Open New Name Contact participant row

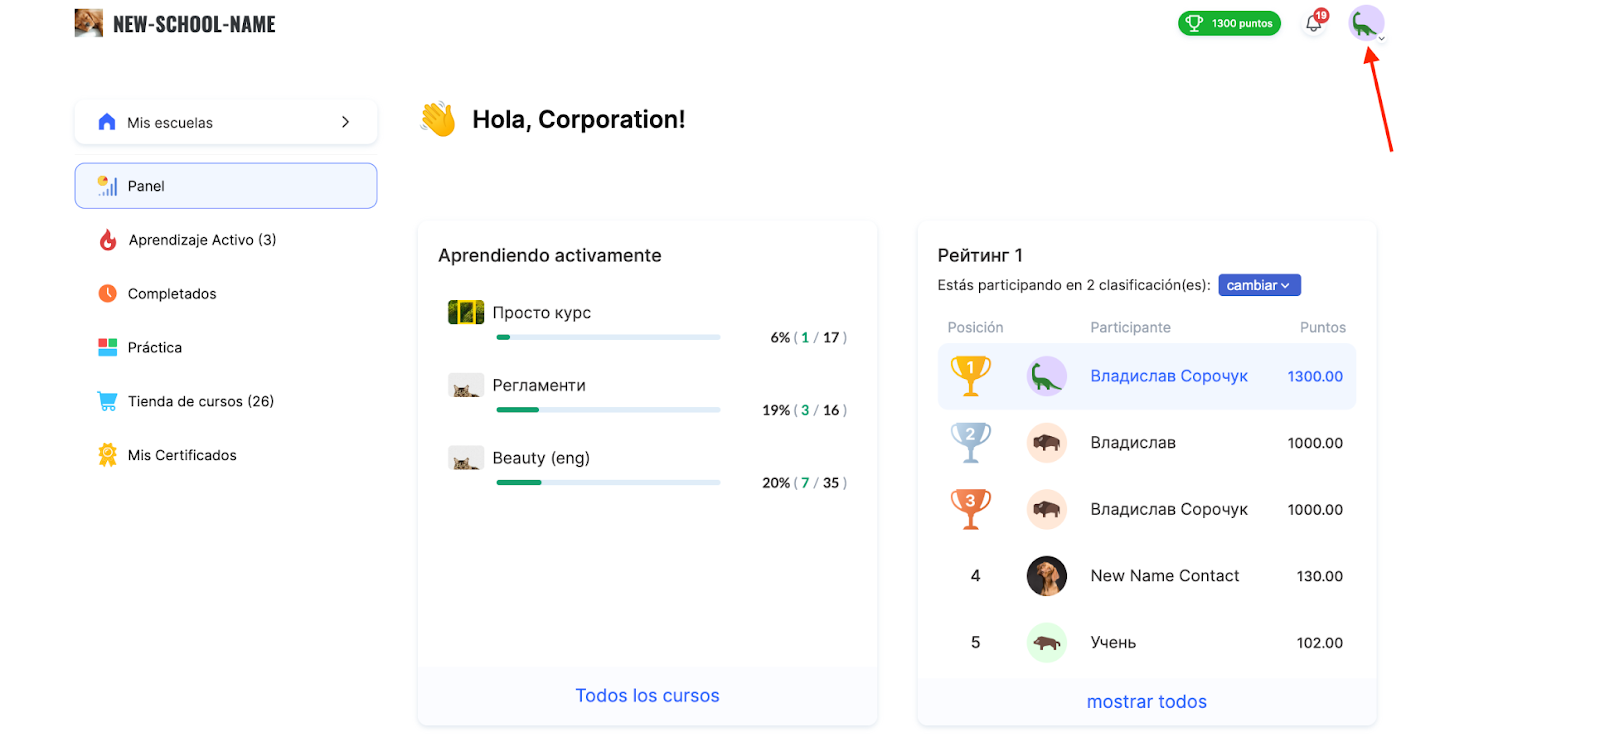pos(1147,576)
